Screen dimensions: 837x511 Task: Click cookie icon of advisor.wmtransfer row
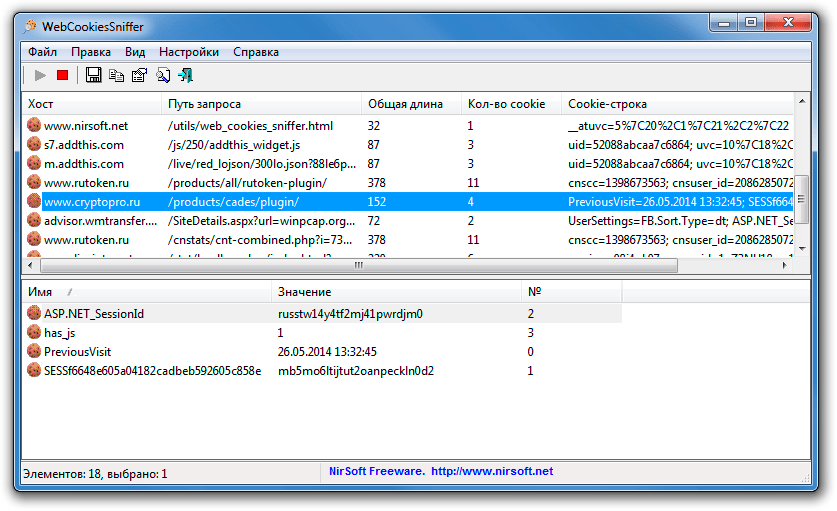pyautogui.click(x=34, y=221)
